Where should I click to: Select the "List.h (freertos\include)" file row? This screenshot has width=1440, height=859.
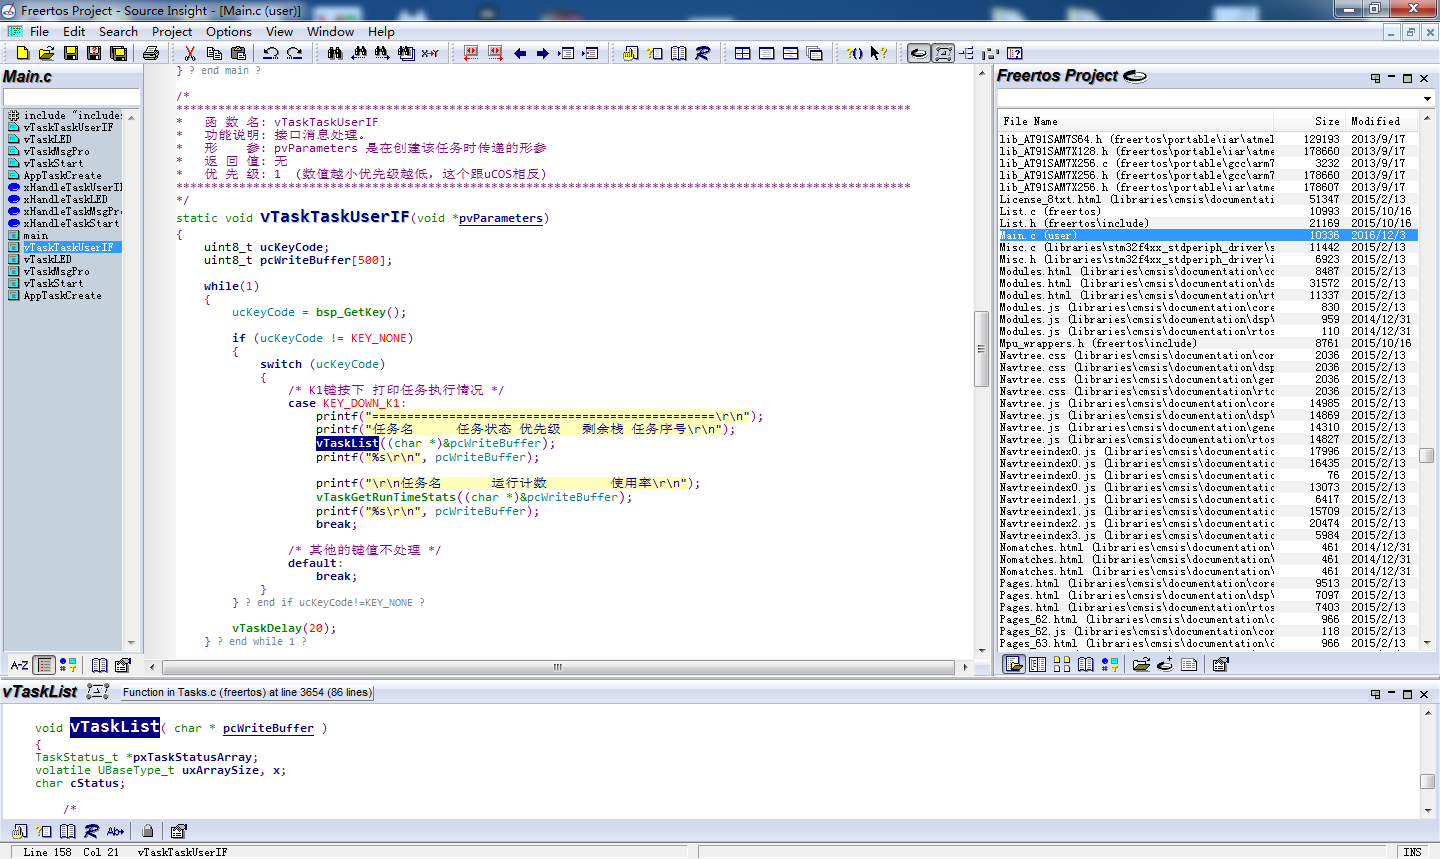tap(1208, 223)
